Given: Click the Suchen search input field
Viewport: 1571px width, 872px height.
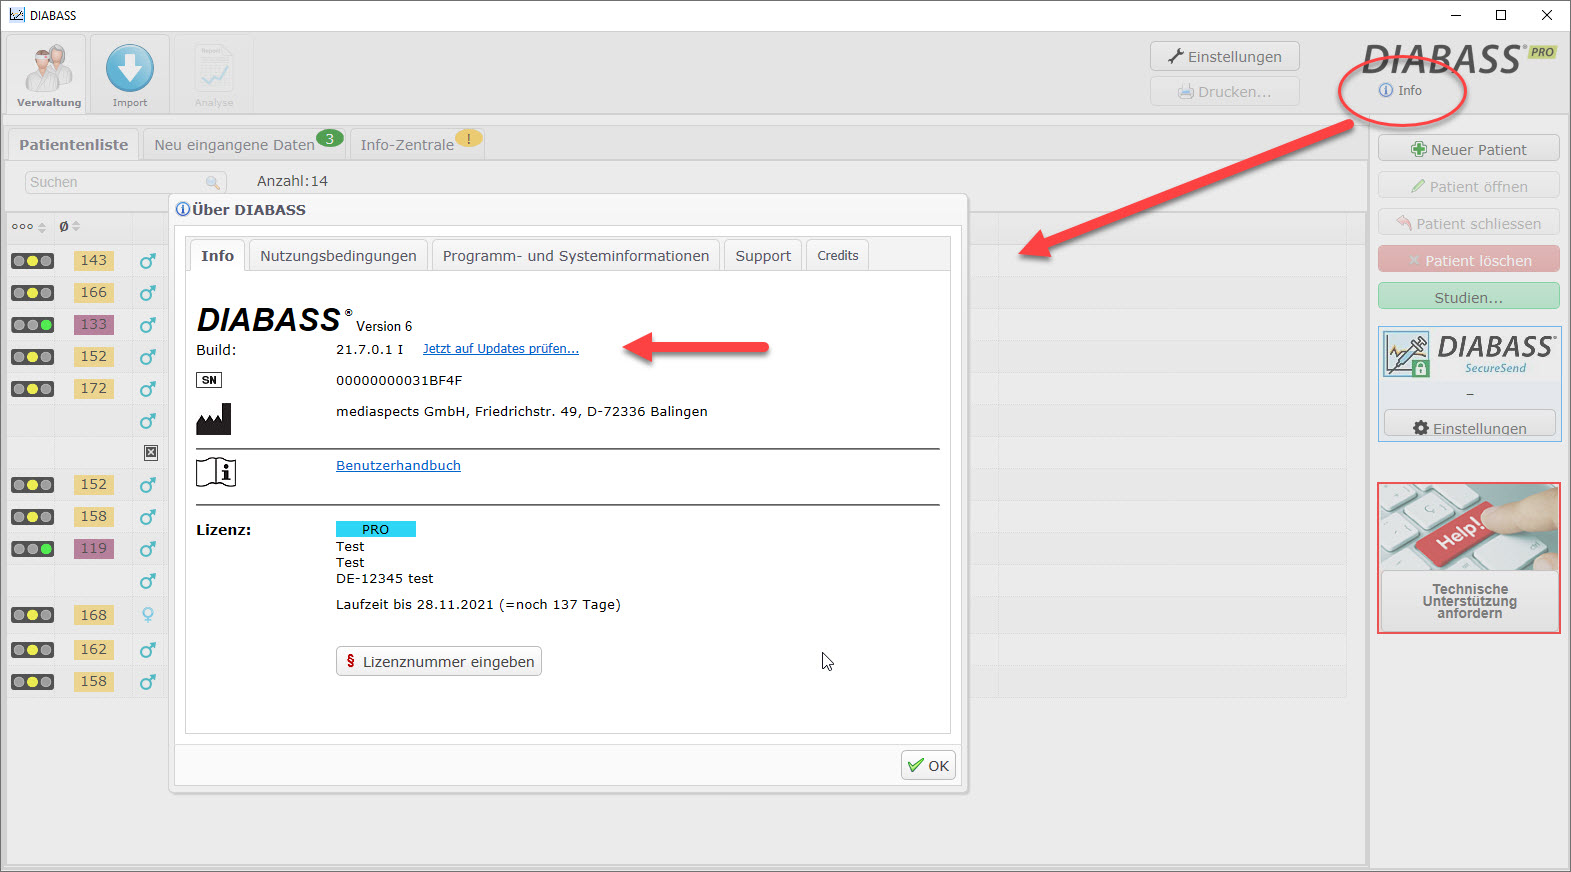Looking at the screenshot, I should (x=115, y=182).
